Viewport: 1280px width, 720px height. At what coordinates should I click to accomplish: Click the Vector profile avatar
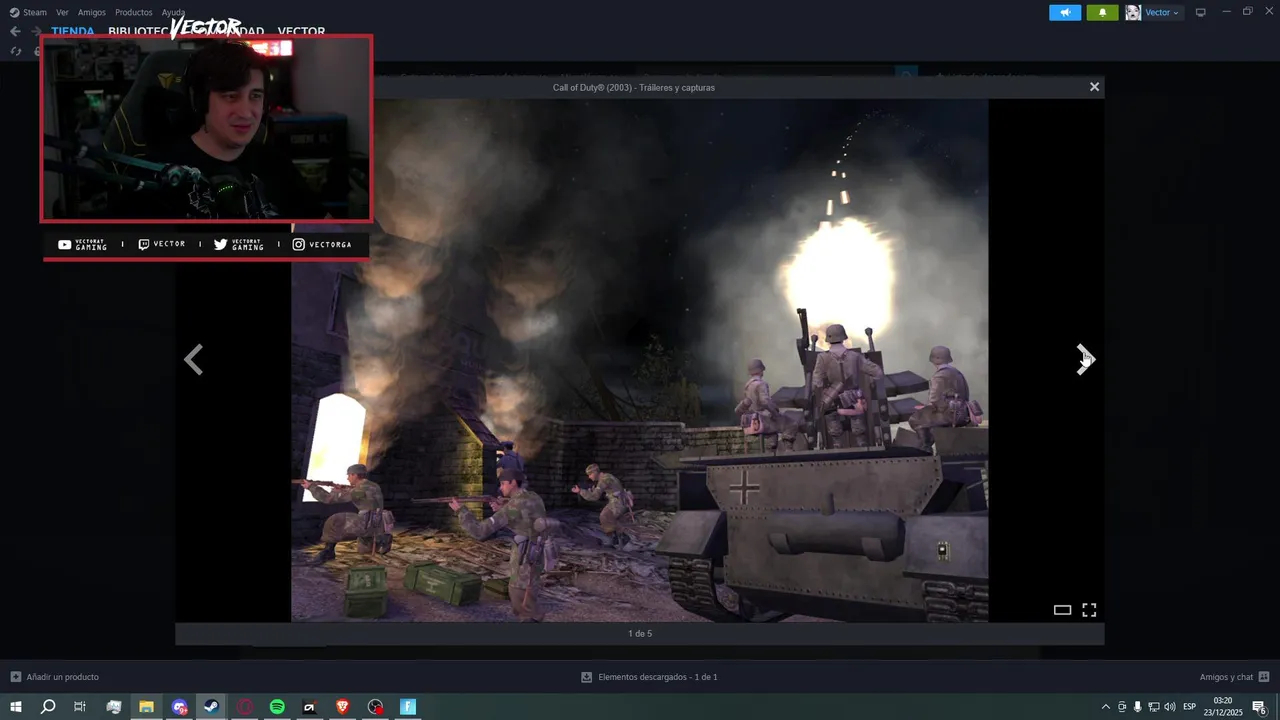pyautogui.click(x=1133, y=12)
